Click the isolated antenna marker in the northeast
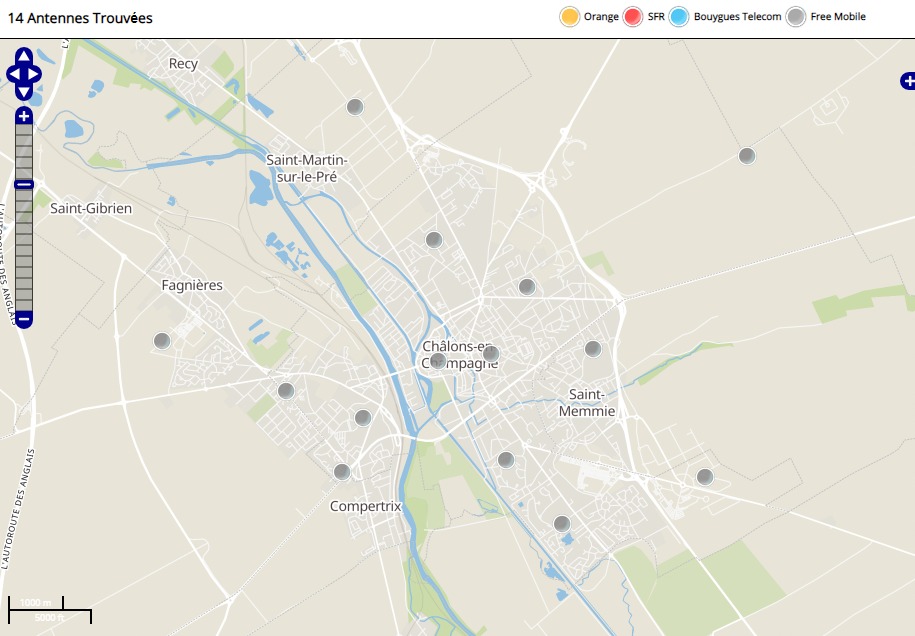This screenshot has width=915, height=636. coord(747,155)
